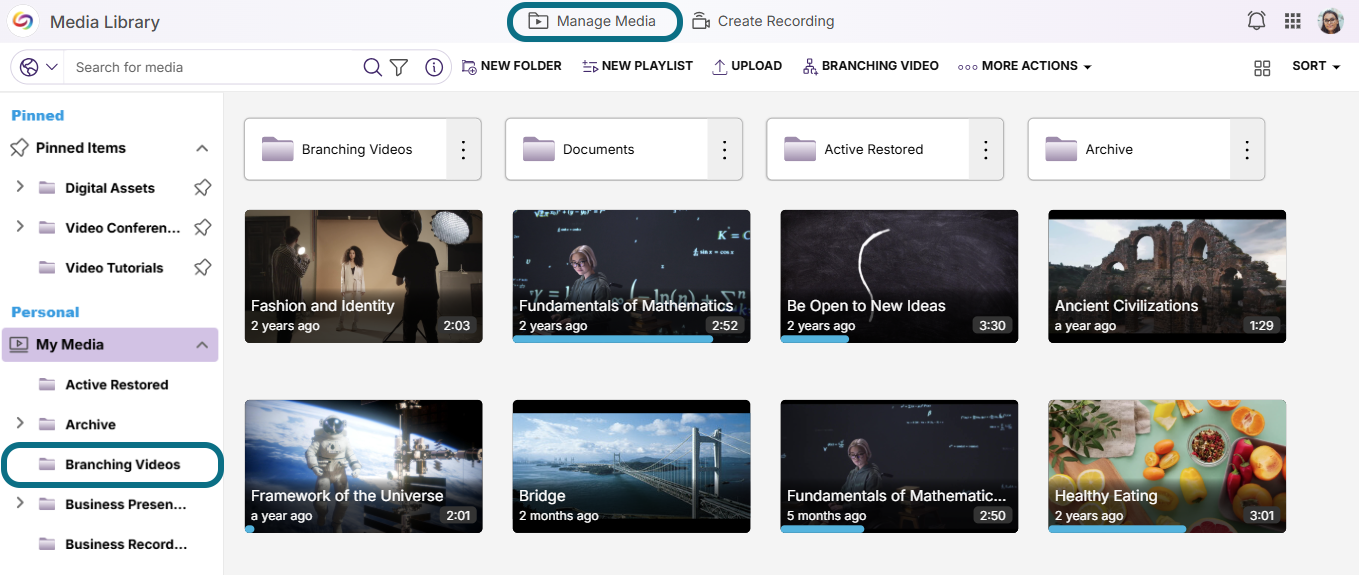Click the search info icon

pyautogui.click(x=434, y=67)
